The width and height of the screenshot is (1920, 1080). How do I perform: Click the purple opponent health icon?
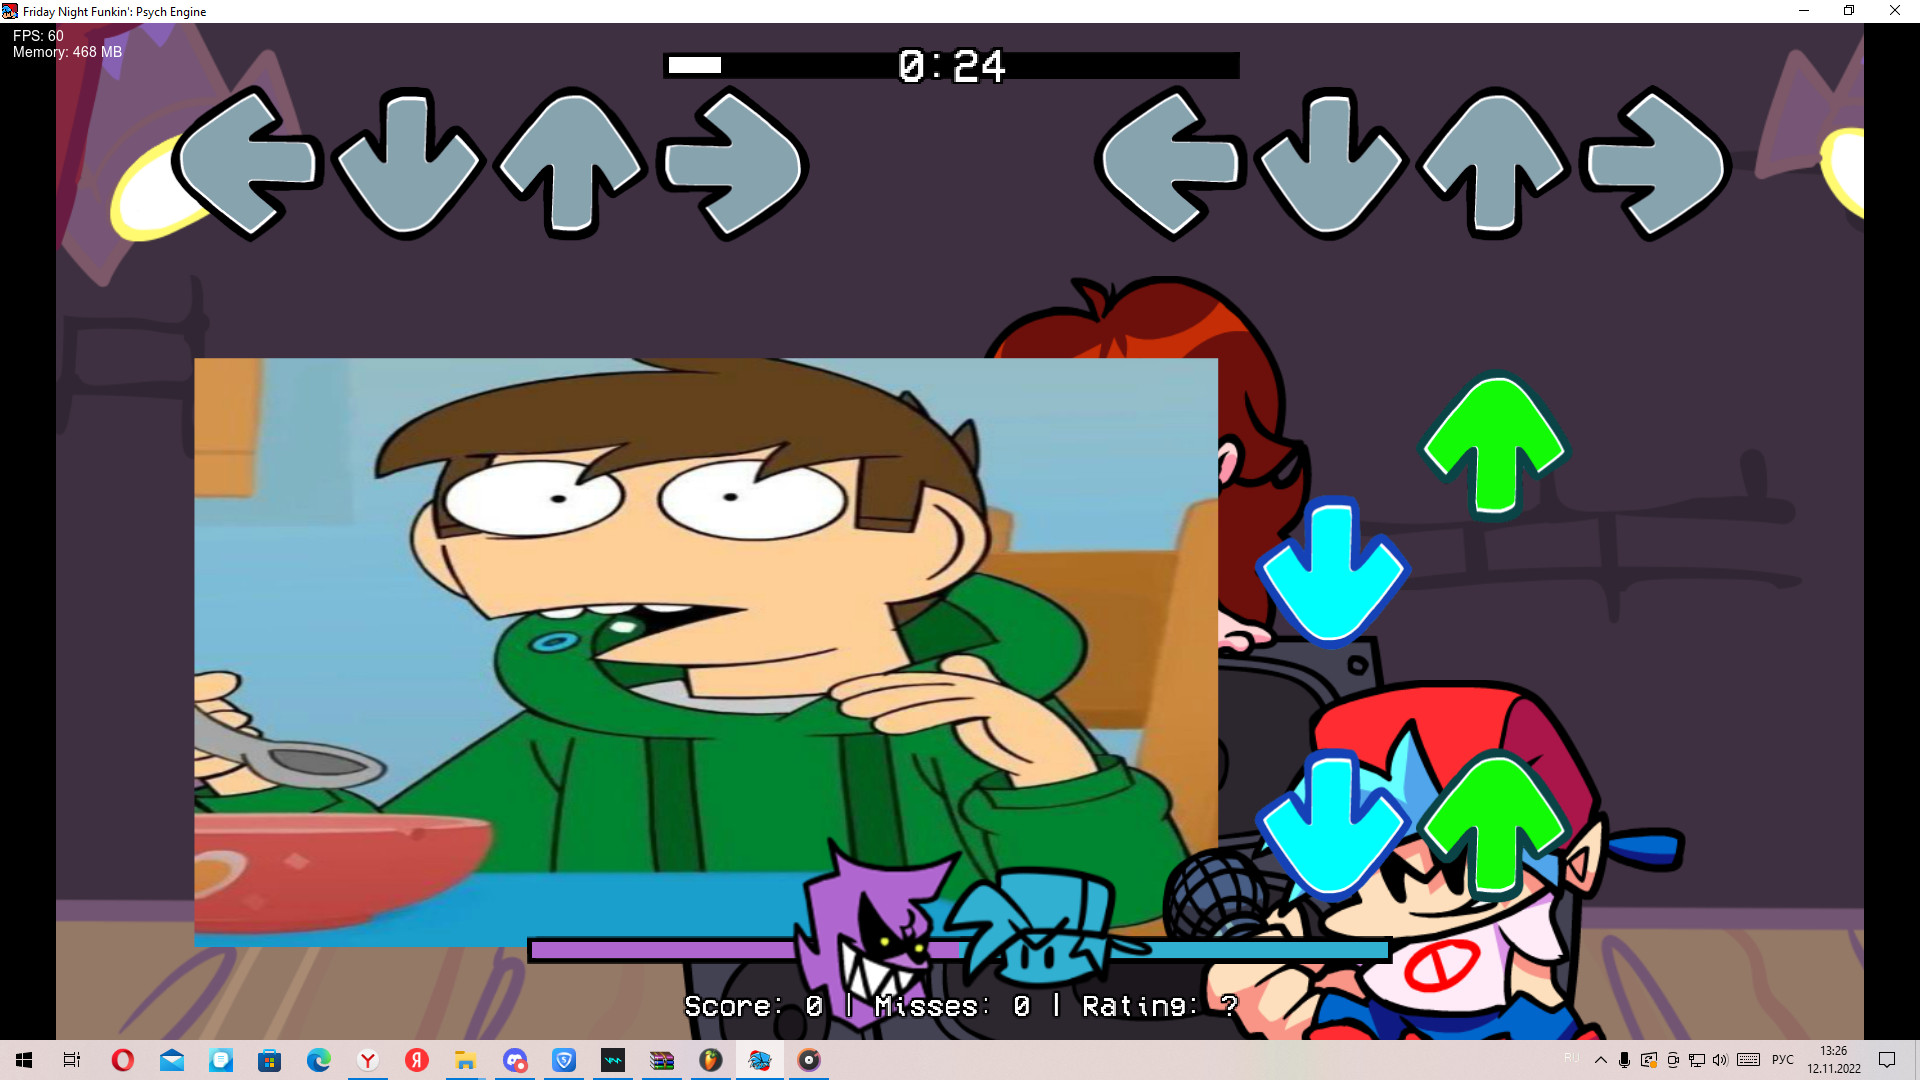click(872, 925)
